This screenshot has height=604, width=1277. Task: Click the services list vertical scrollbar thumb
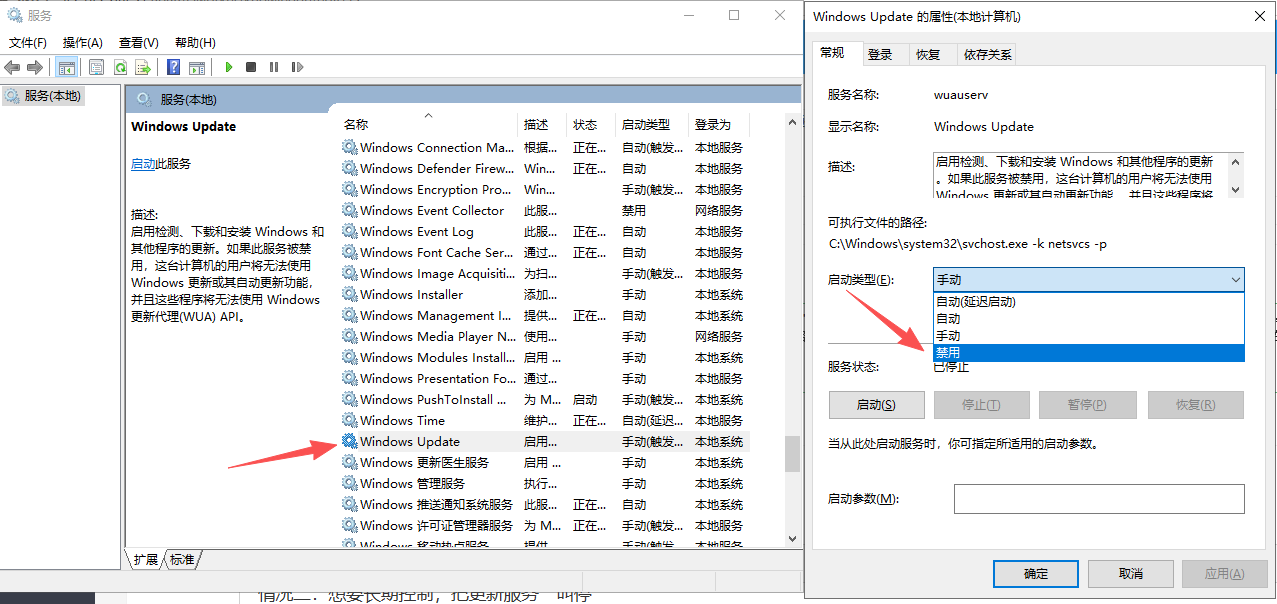tap(792, 454)
